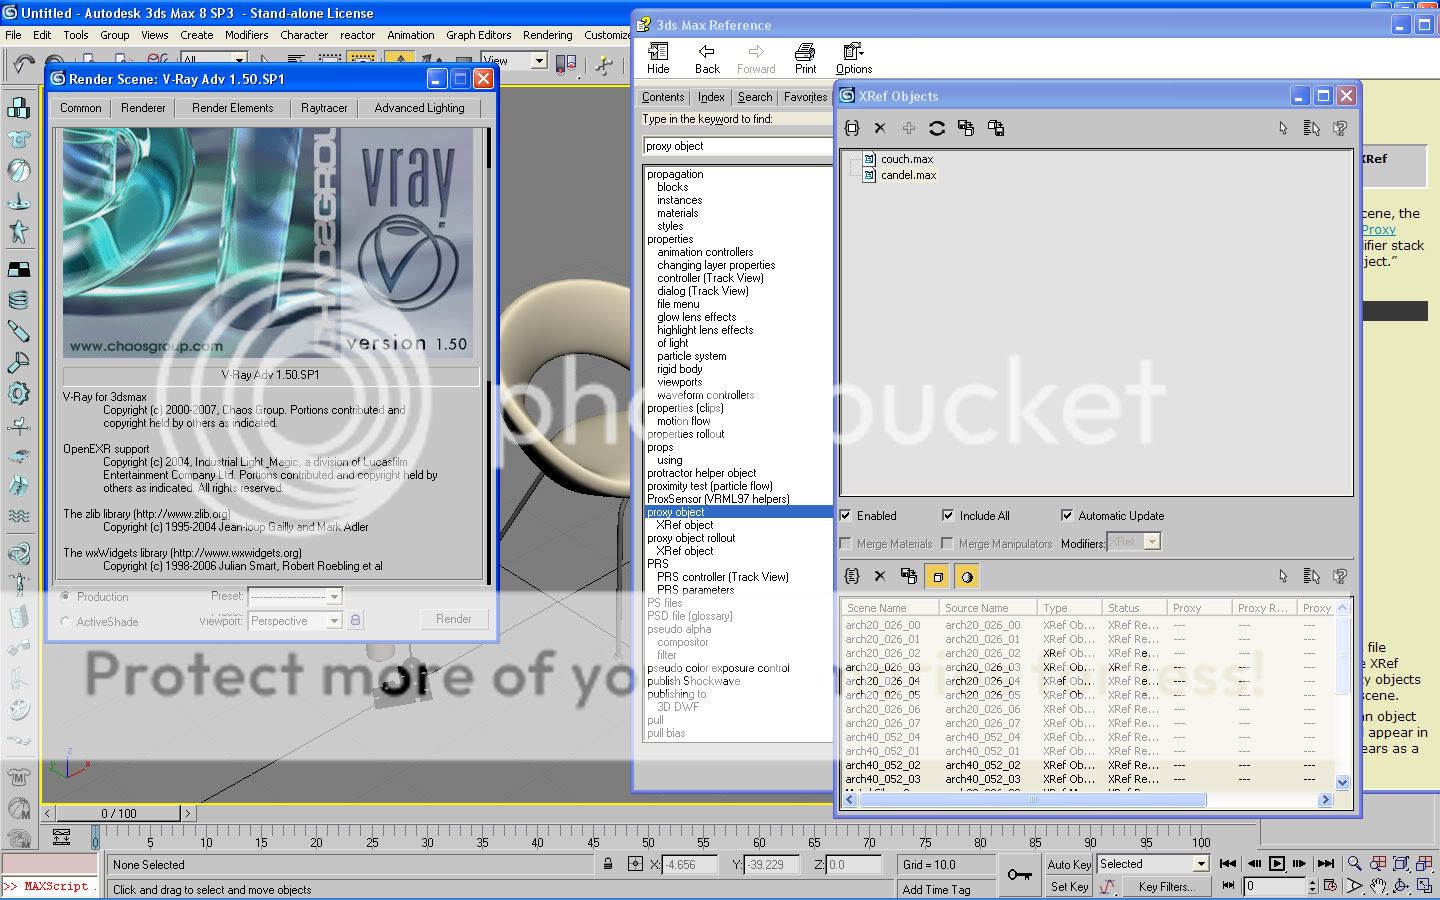Switch to Search tab in help
Screen dimensions: 1440x900
755,97
